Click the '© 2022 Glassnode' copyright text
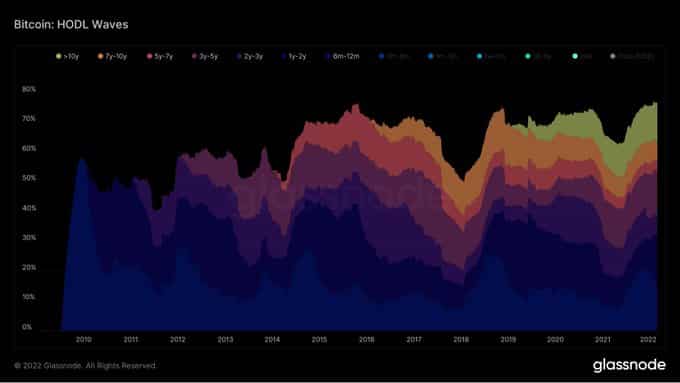This screenshot has width=680, height=383. click(85, 366)
